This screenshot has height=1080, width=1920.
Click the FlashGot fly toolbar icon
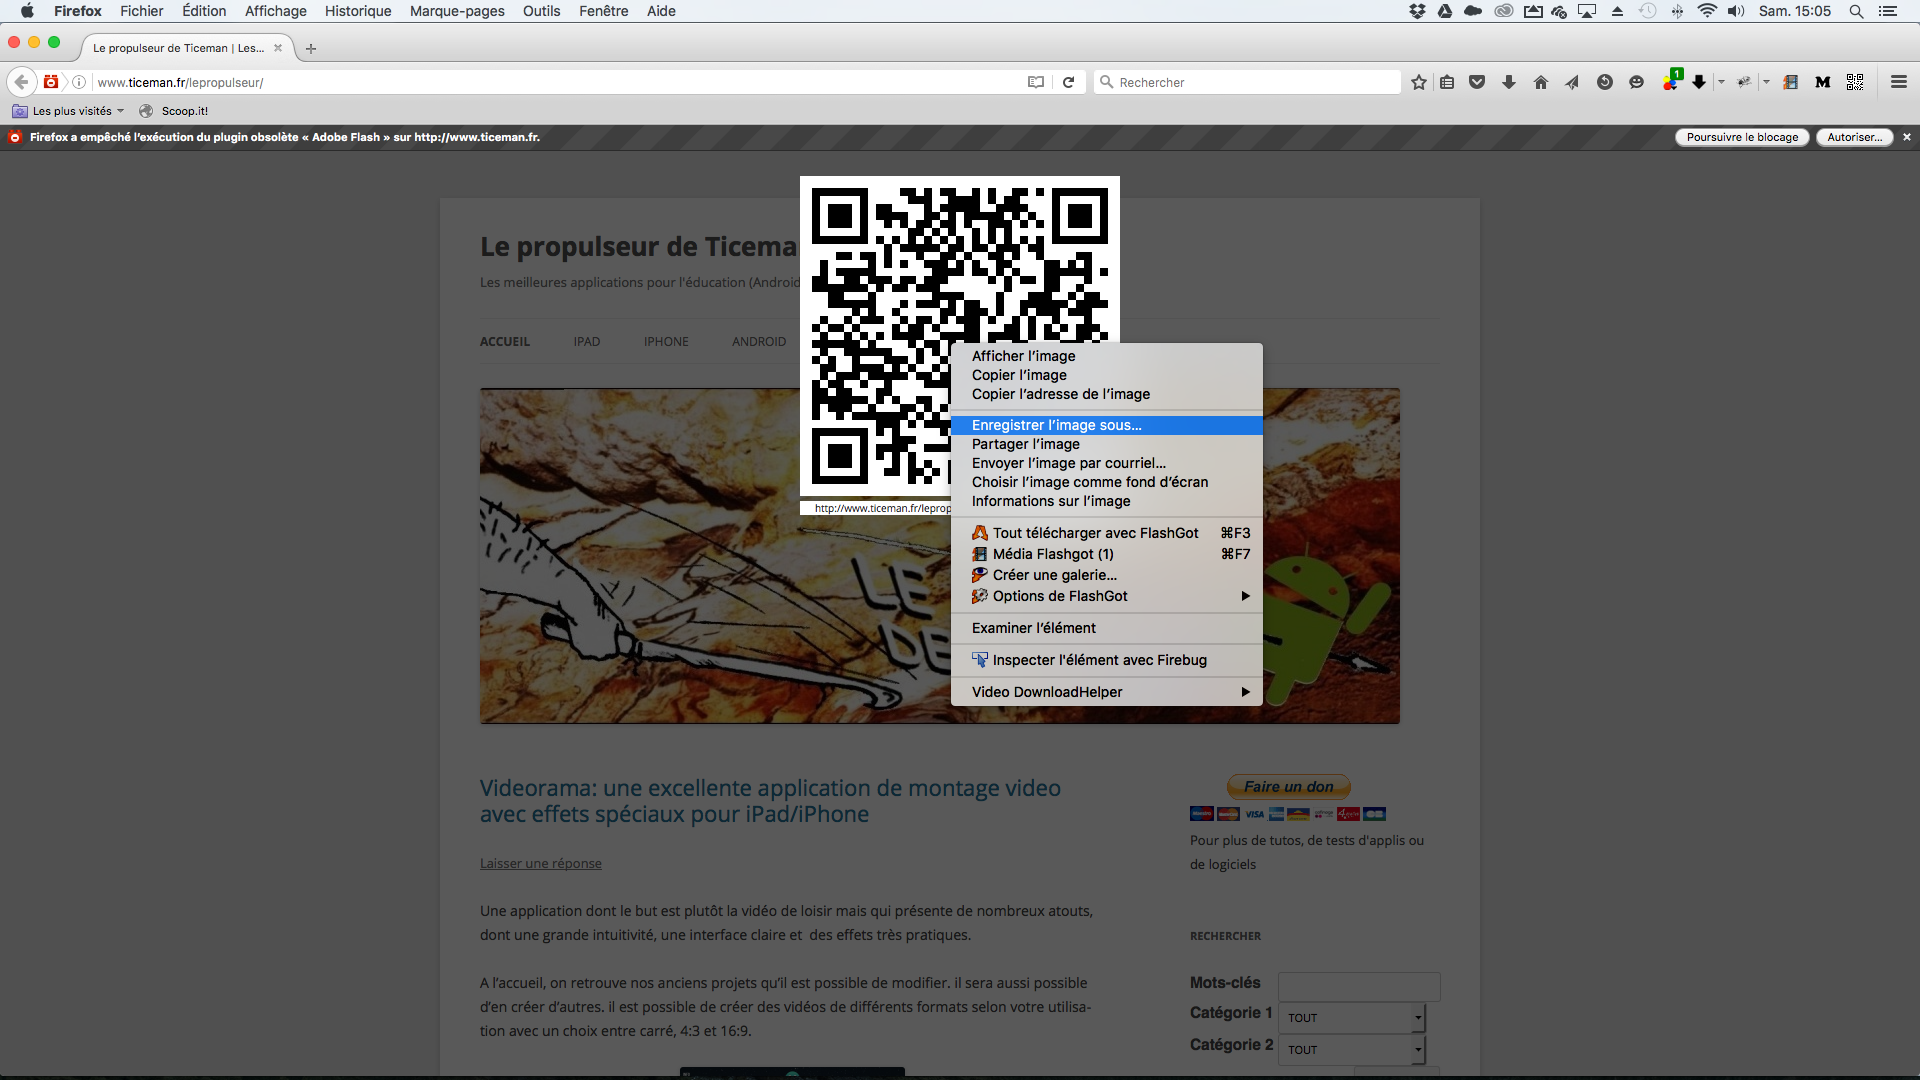1744,82
